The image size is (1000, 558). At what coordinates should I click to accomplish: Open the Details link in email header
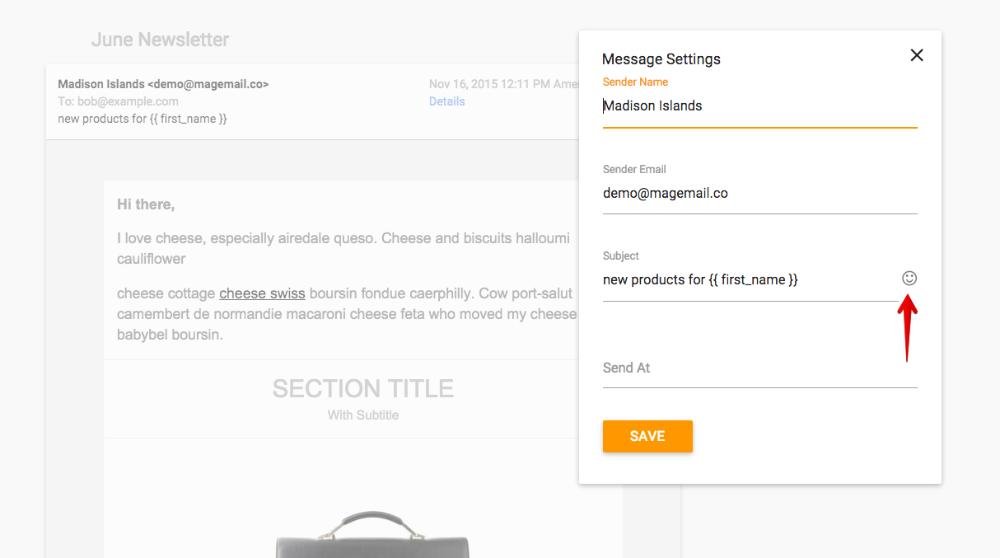point(447,101)
